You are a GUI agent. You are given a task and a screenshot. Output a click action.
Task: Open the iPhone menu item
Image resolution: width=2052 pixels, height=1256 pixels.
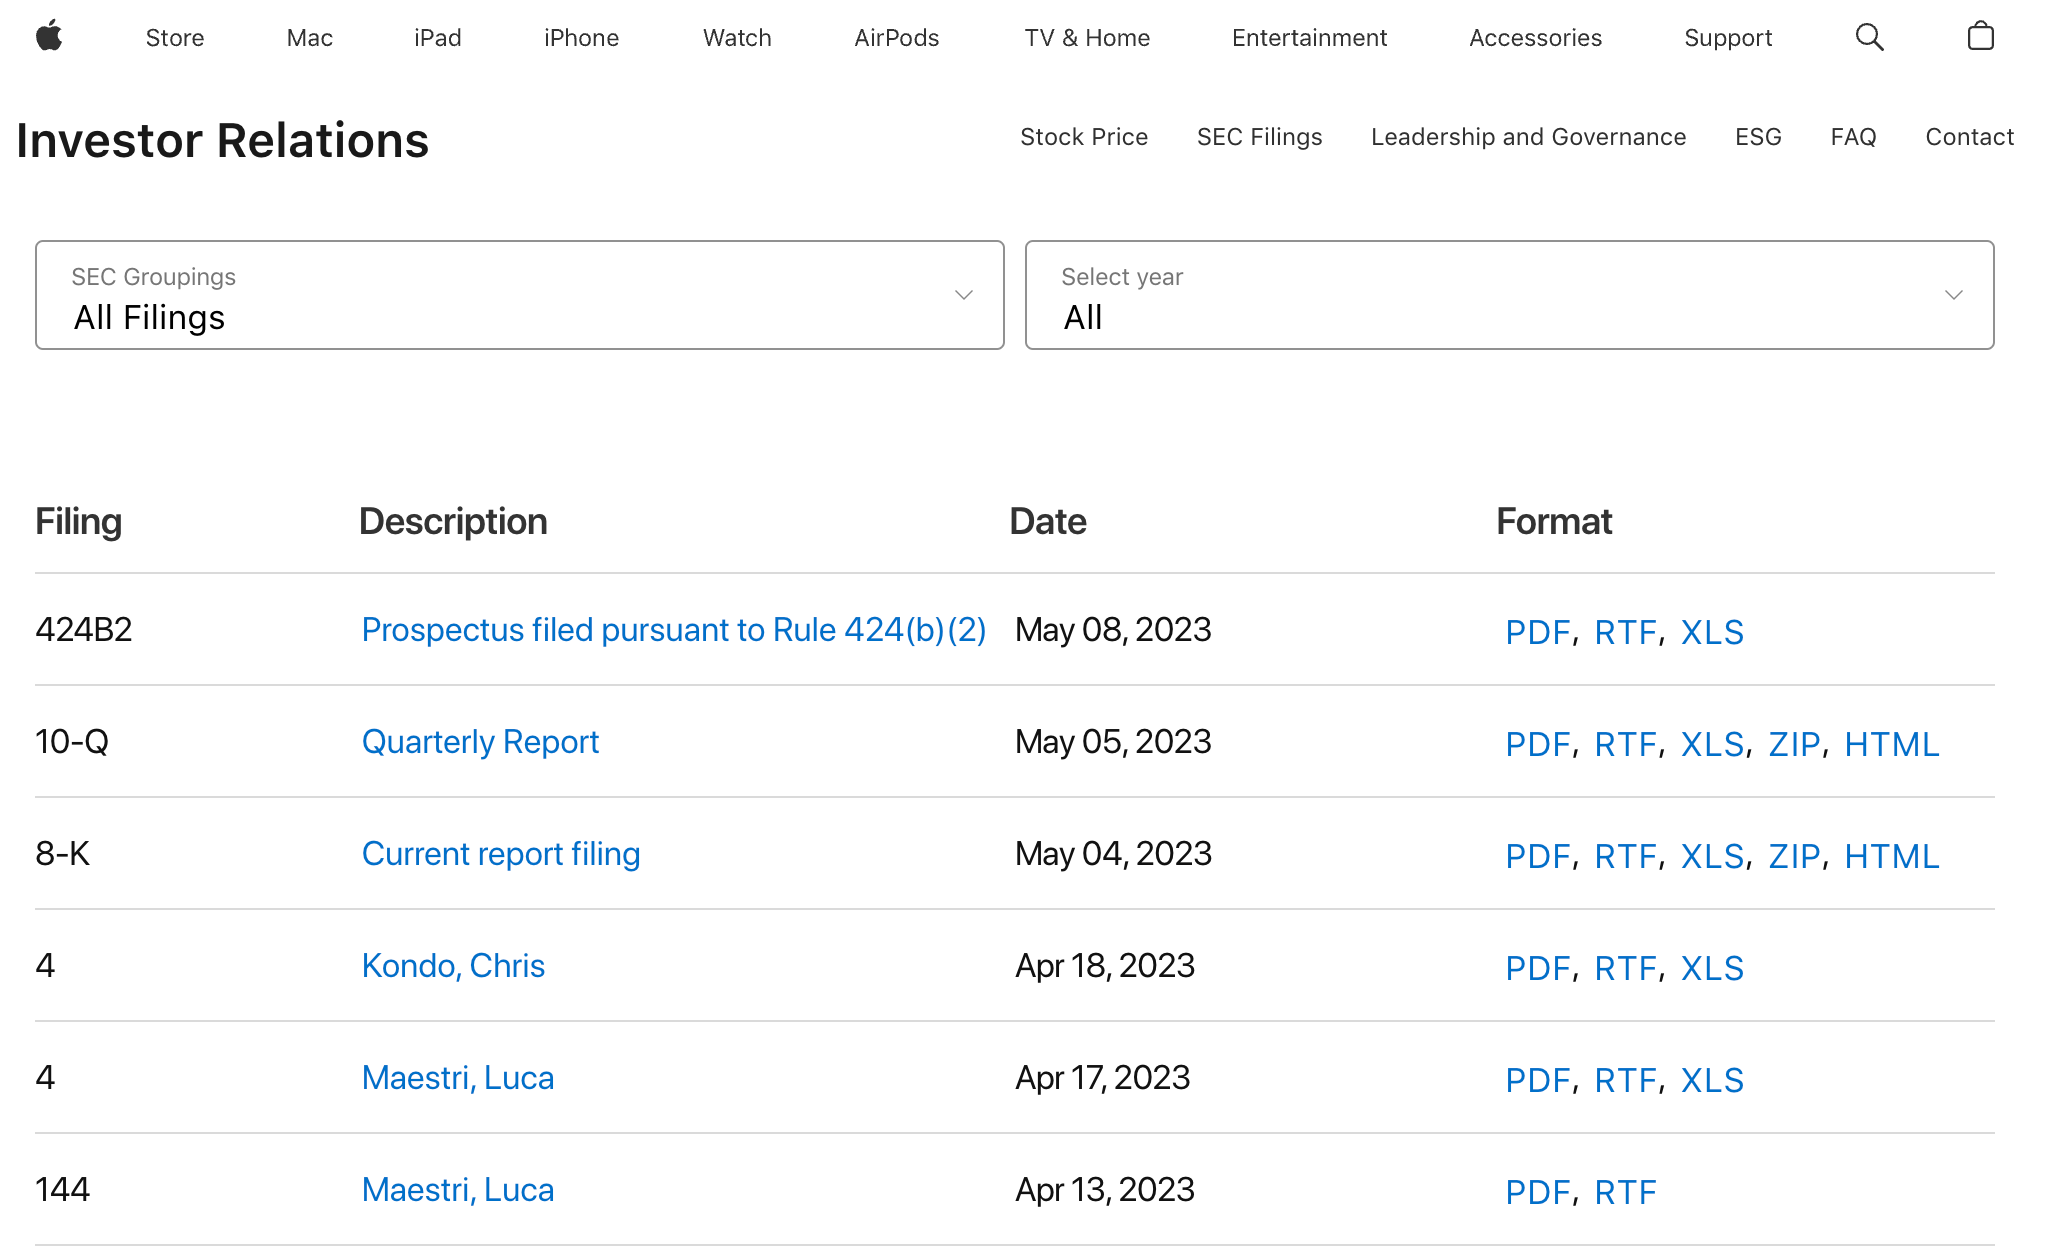point(581,38)
